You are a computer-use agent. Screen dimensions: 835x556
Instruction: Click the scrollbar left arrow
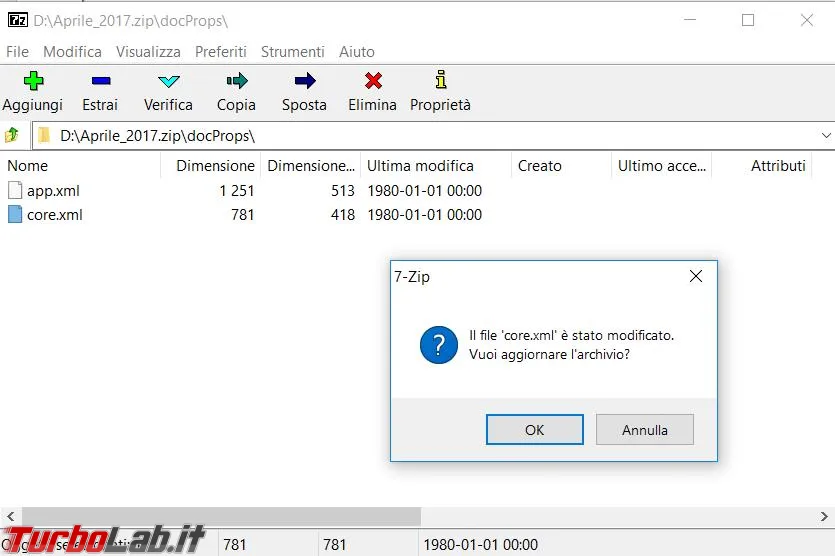tap(11, 516)
